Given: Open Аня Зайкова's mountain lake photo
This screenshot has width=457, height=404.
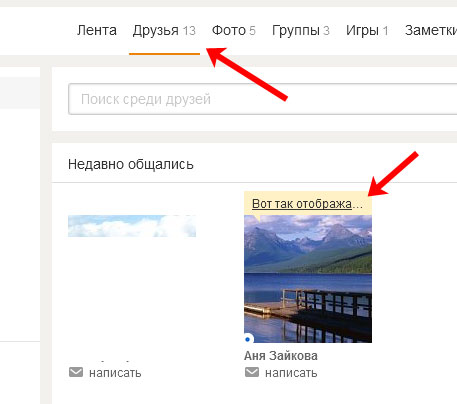Looking at the screenshot, I should 308,279.
